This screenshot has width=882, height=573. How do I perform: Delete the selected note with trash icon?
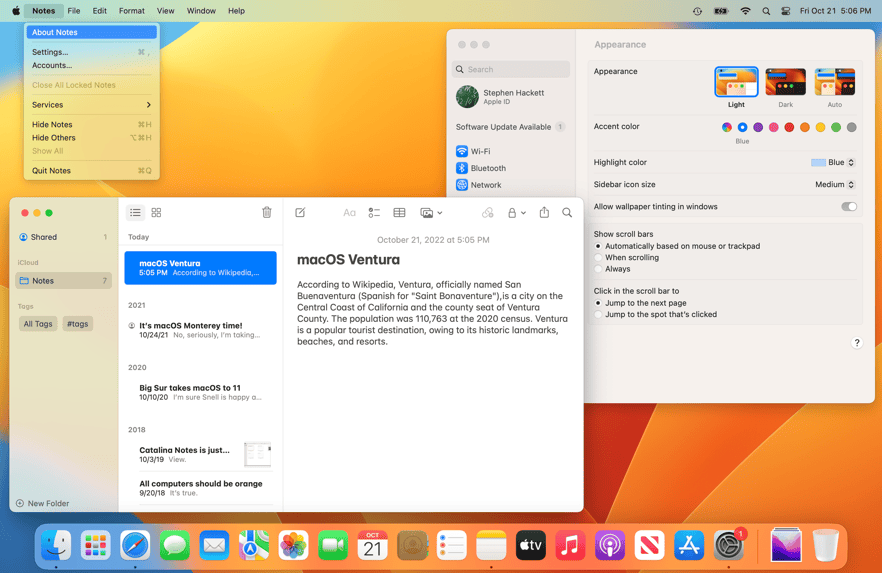267,213
